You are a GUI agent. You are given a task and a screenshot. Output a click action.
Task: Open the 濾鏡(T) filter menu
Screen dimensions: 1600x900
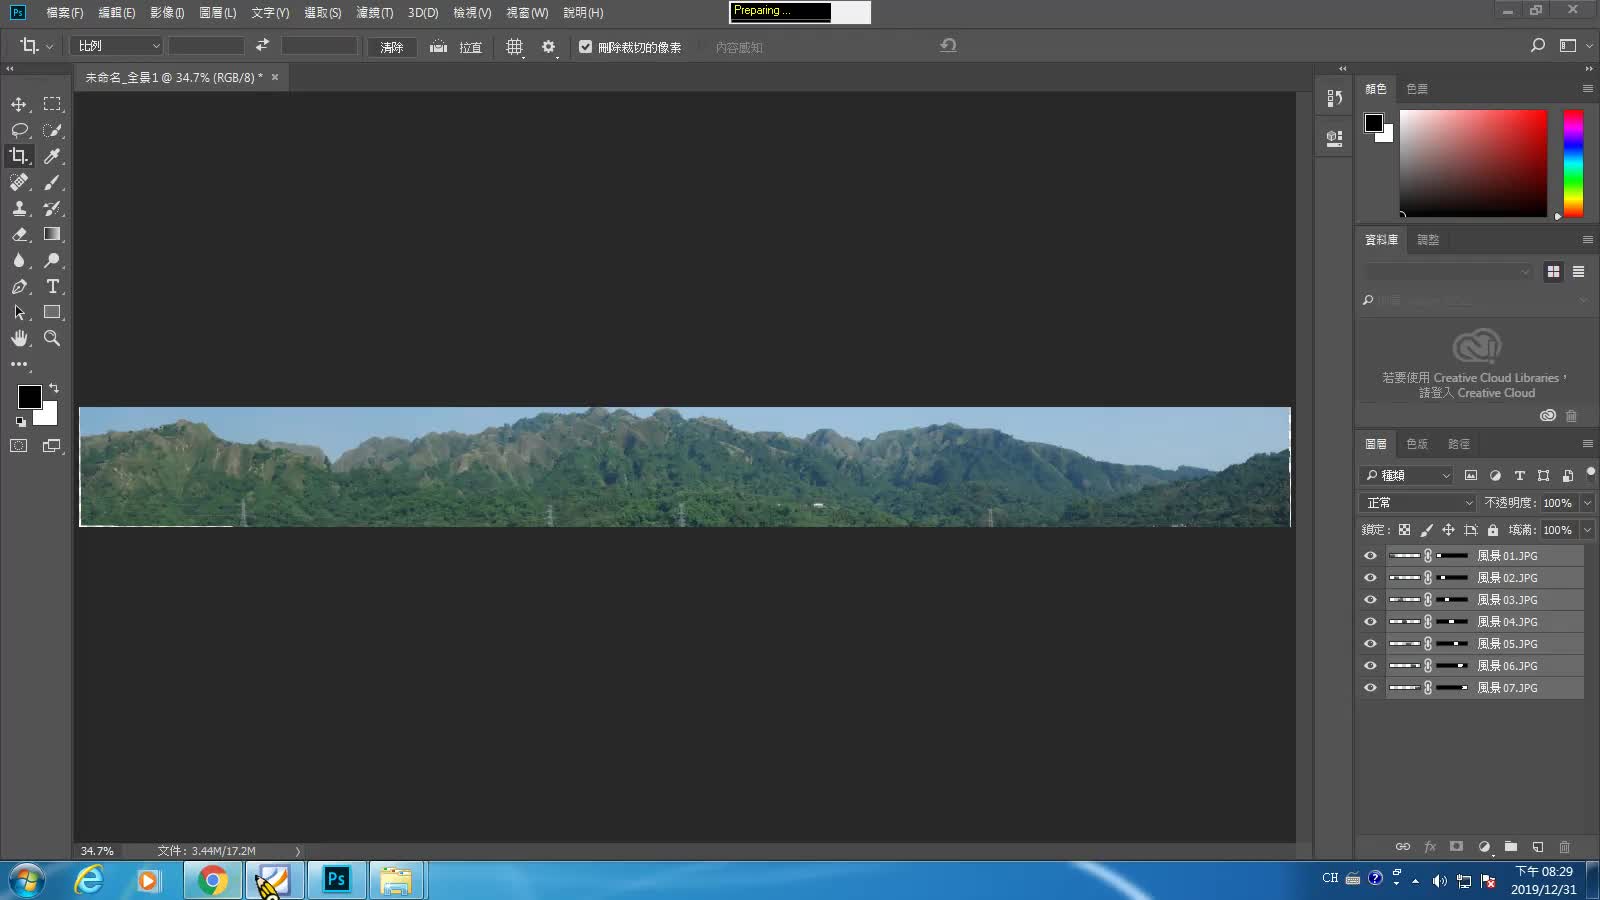pos(374,13)
